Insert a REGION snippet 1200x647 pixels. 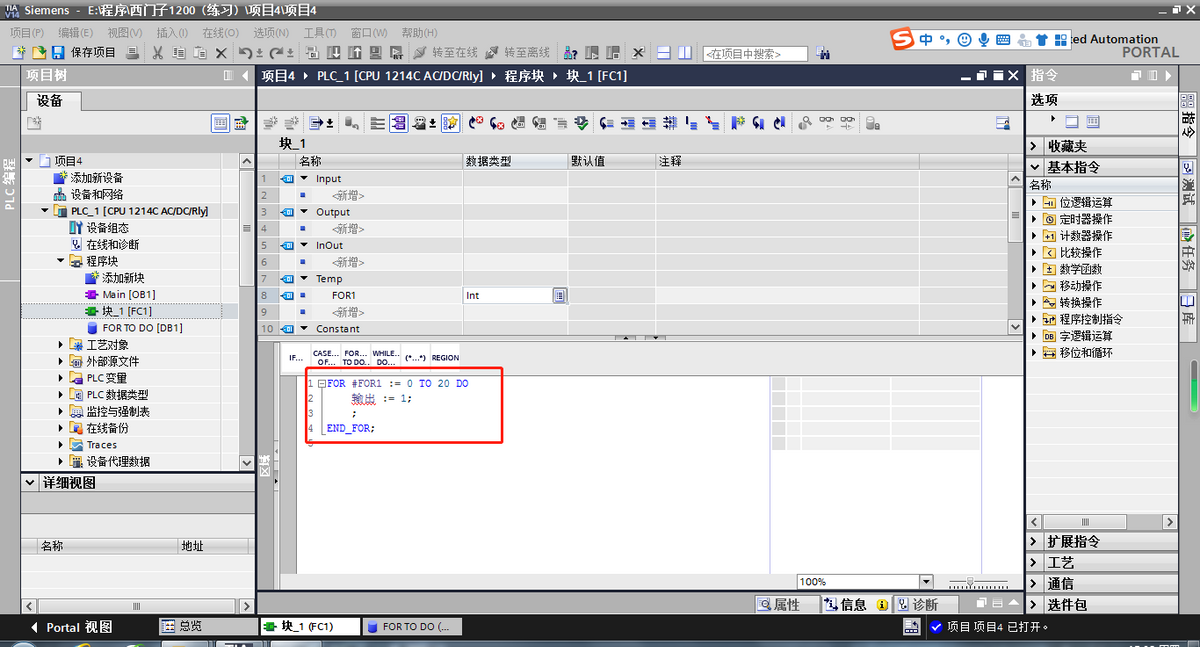point(445,357)
